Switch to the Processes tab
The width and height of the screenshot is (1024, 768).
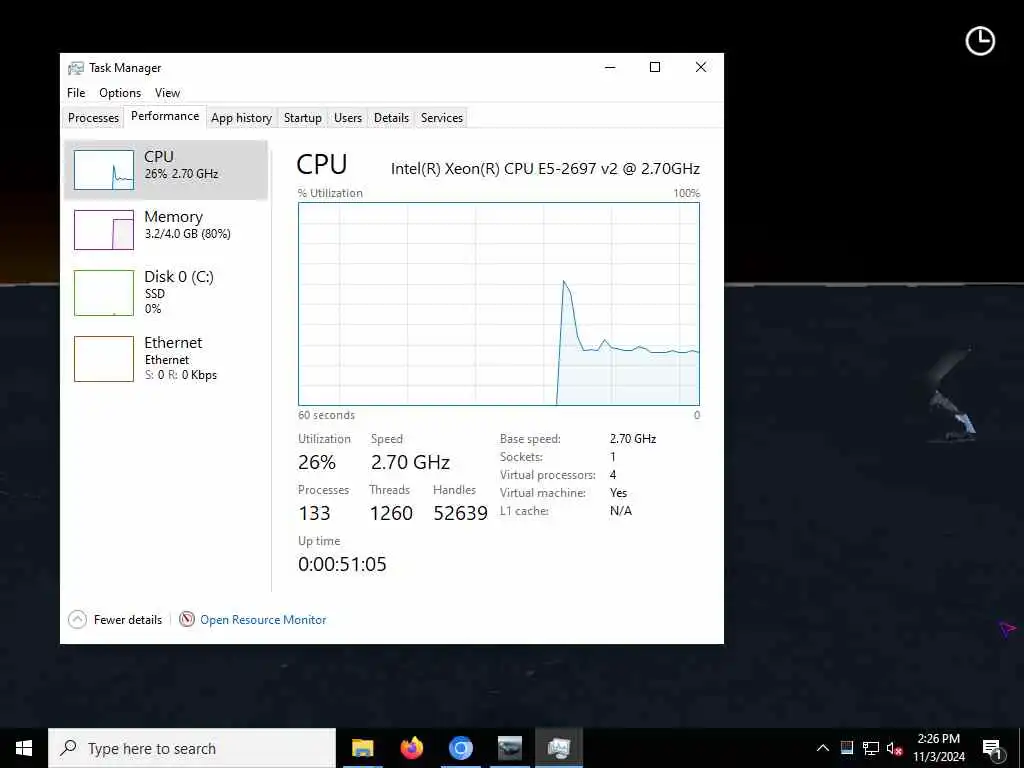(x=93, y=118)
